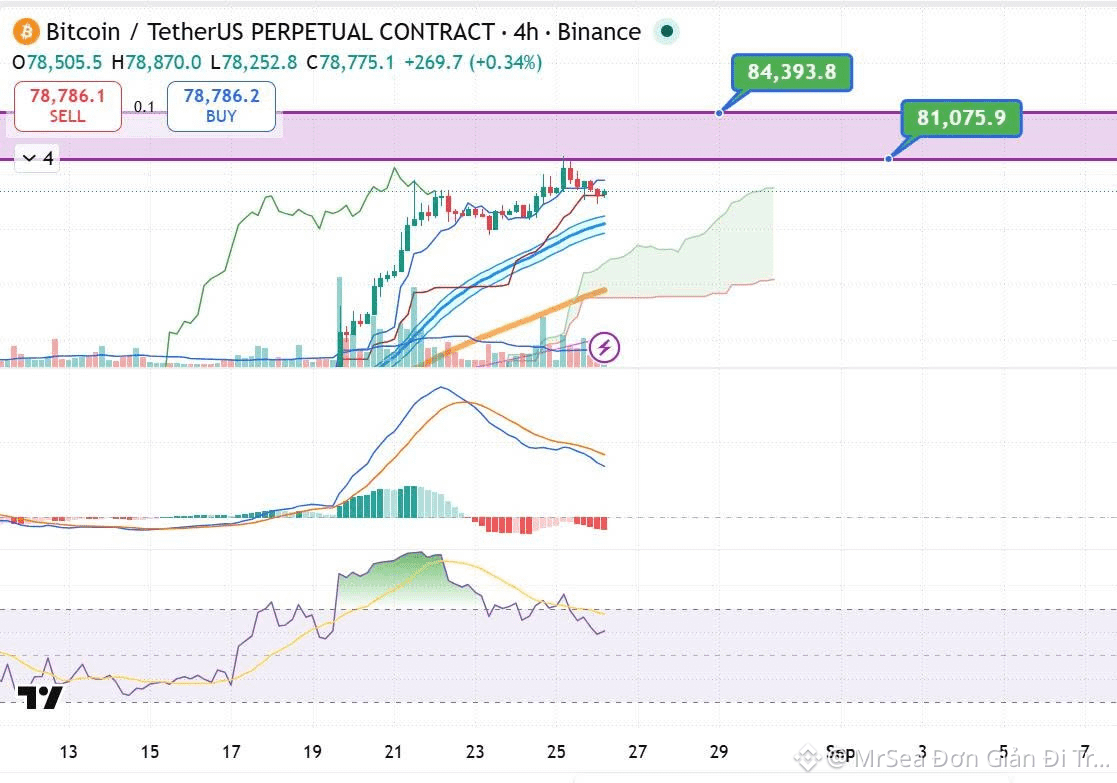Viewport: 1117px width, 783px height.
Task: Click the 0.1 spread value between the SELL and BUY buttons
Action: [x=144, y=107]
